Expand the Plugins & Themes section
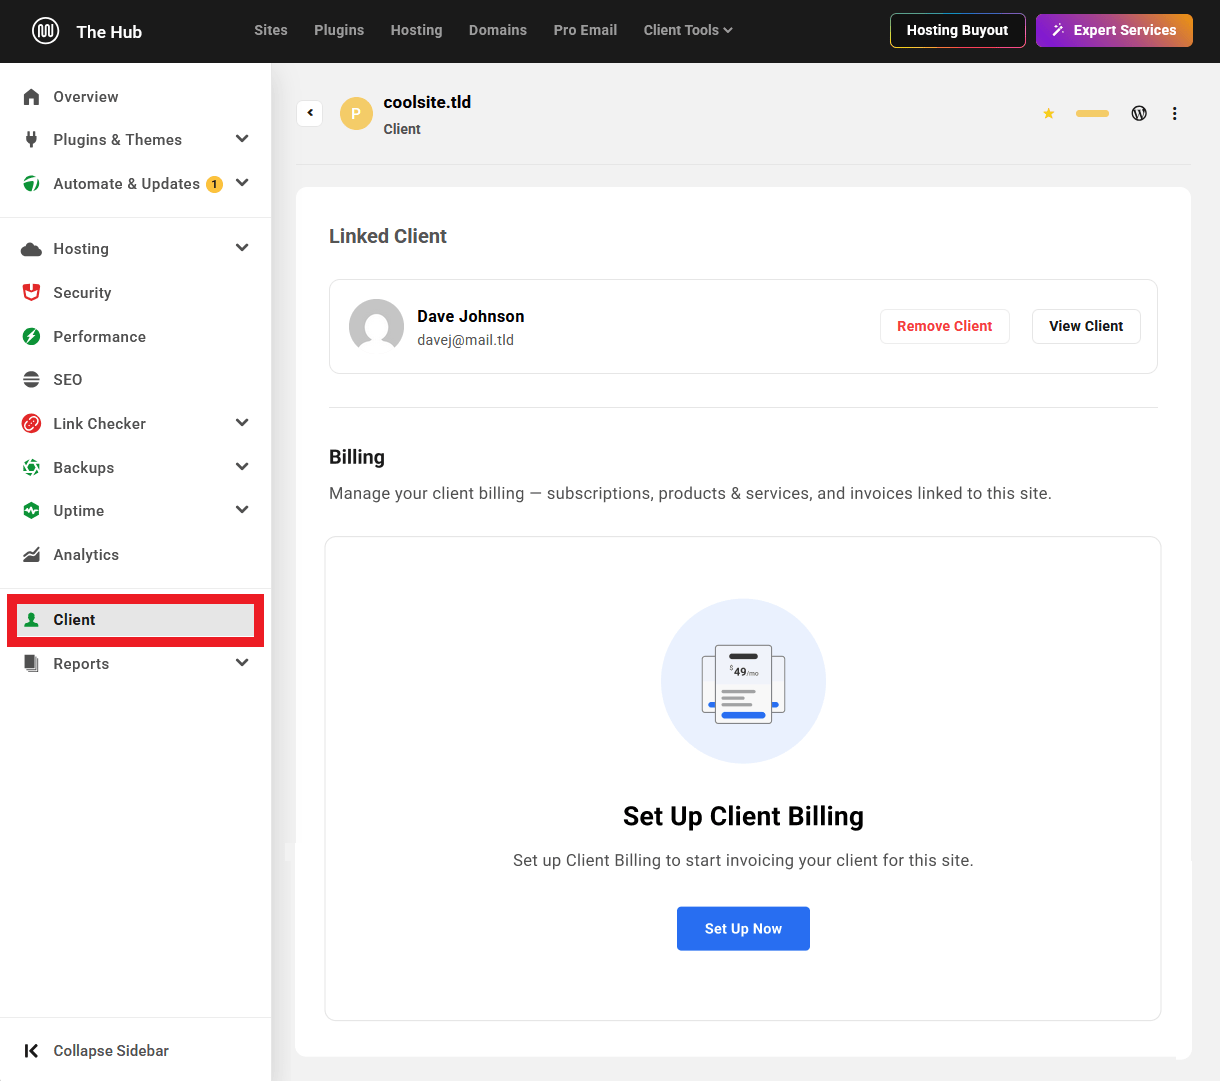The width and height of the screenshot is (1220, 1081). [242, 139]
